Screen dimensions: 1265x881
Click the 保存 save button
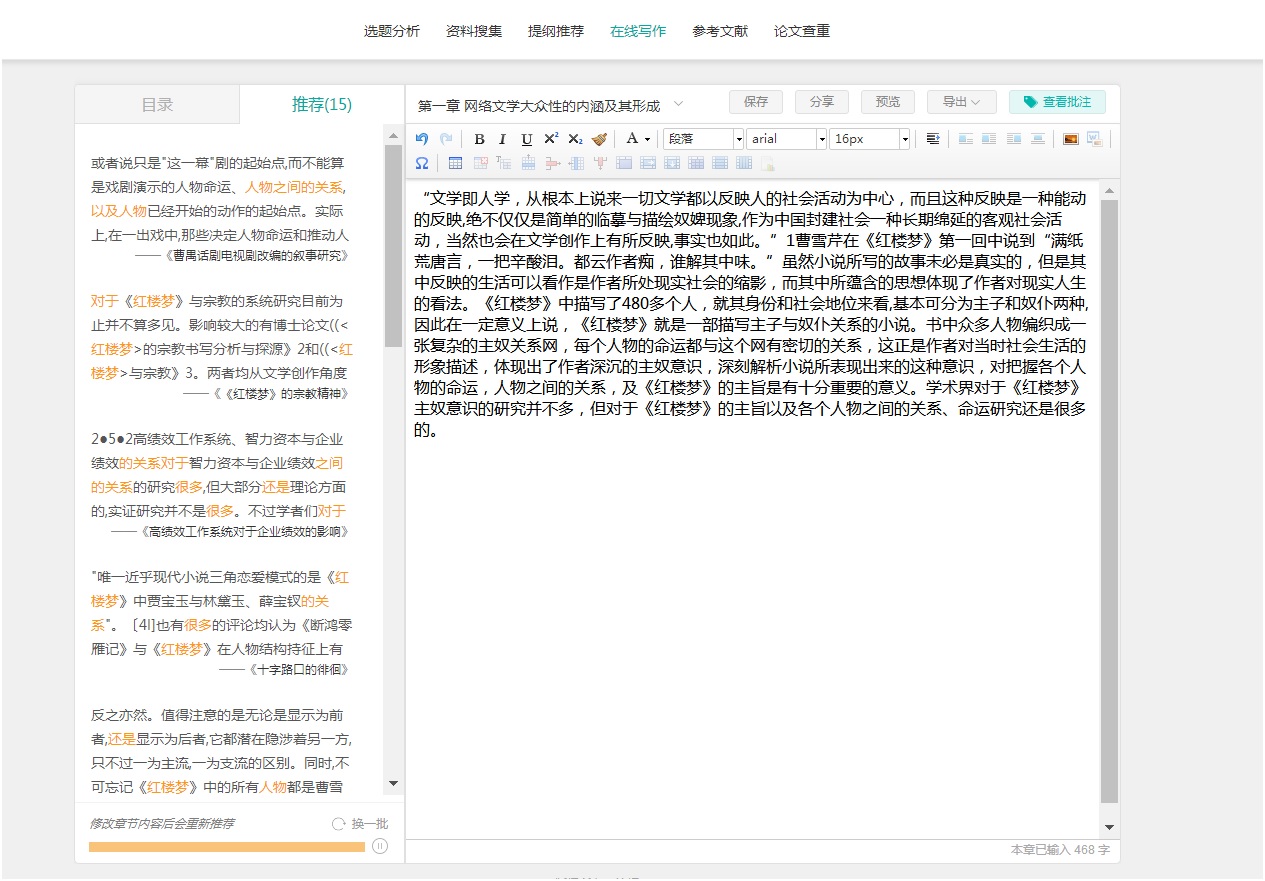point(756,102)
